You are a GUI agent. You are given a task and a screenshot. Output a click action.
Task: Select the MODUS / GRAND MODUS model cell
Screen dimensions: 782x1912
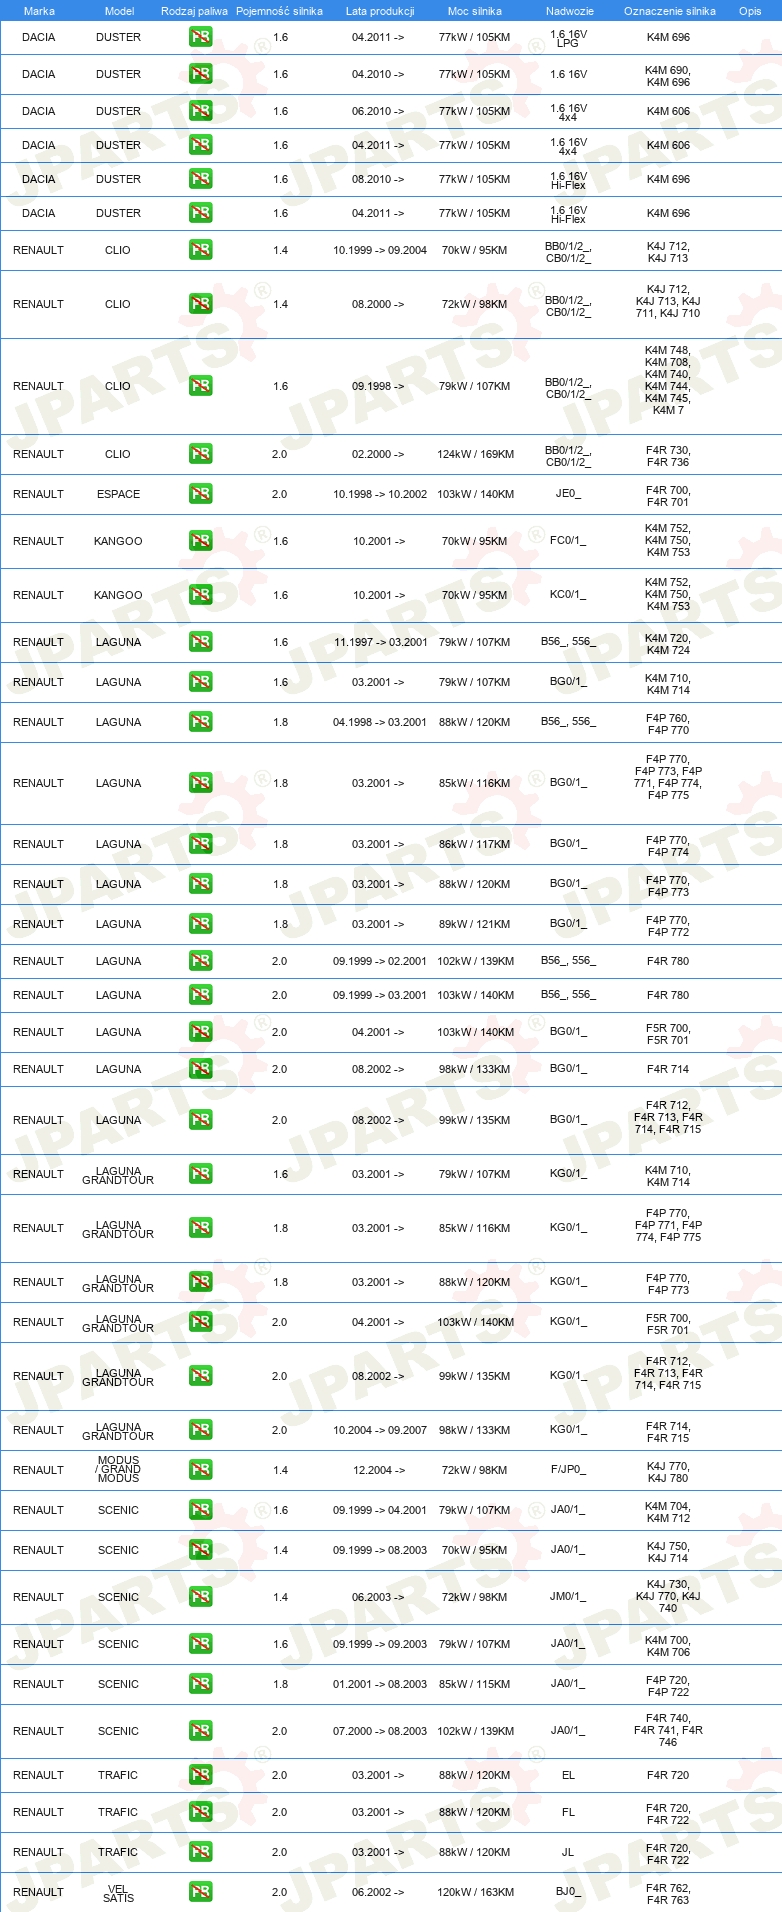[118, 1469]
